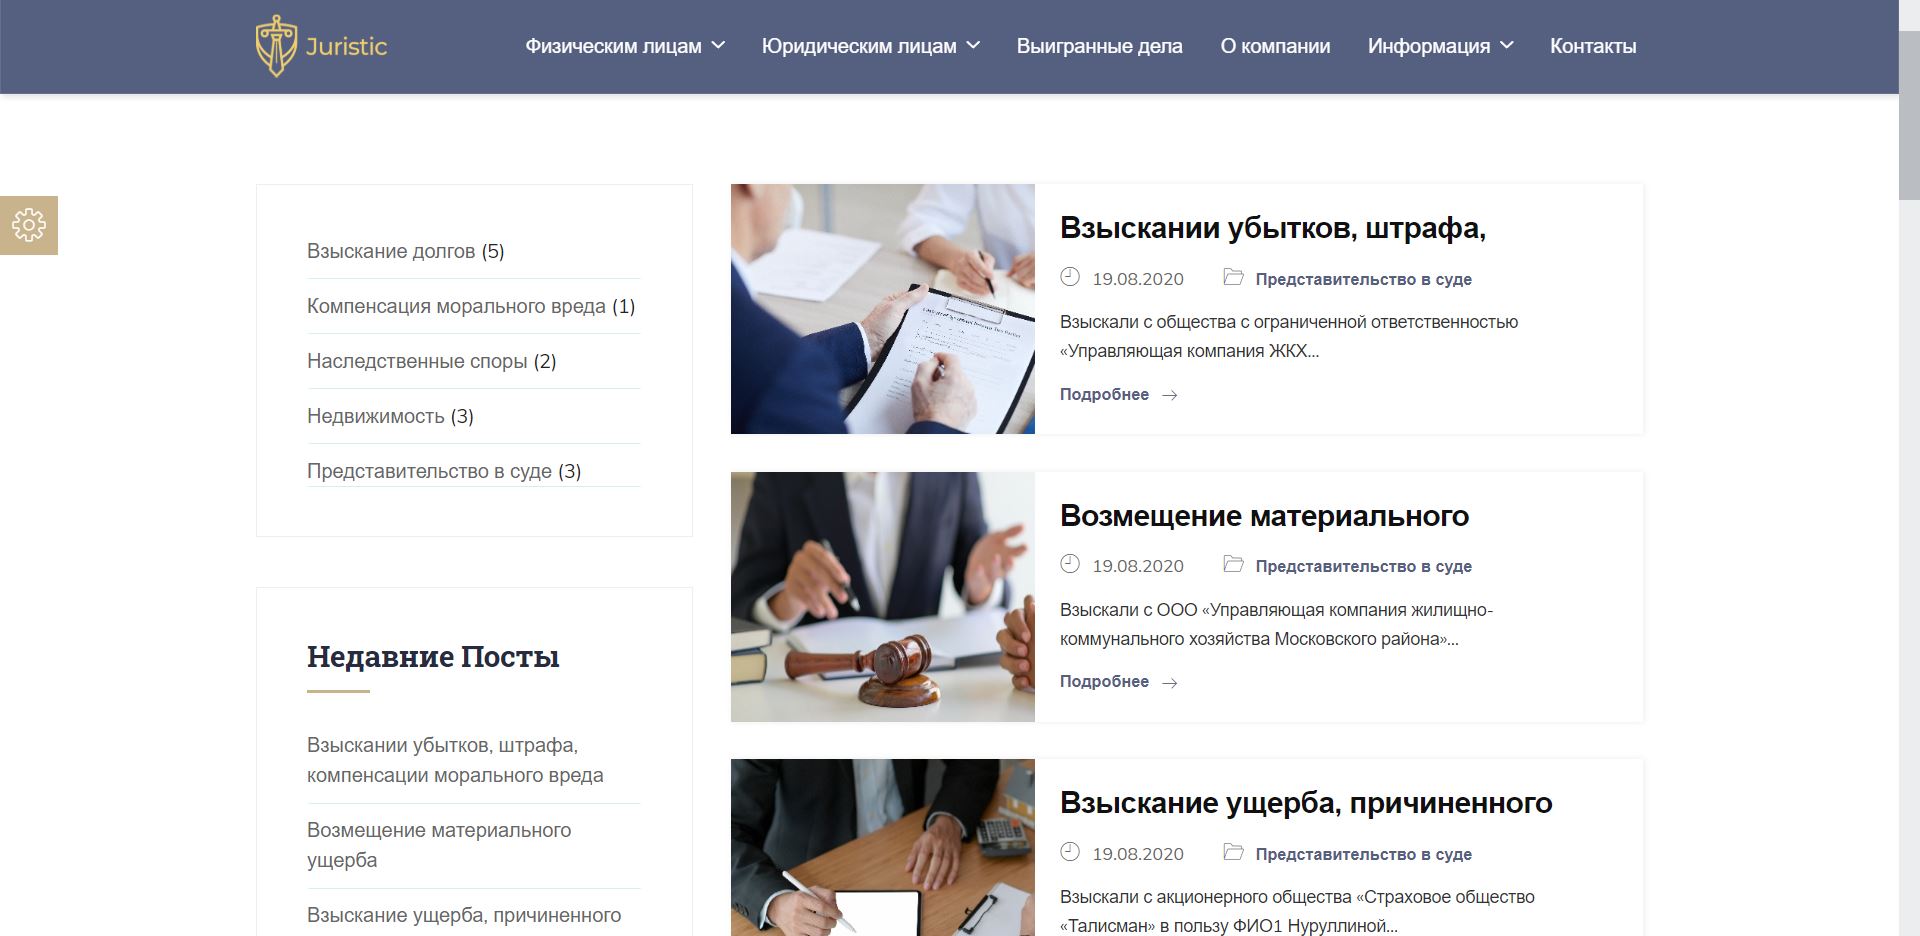Click clock icon on Взыскание ущерба post
This screenshot has height=936, width=1920.
[x=1070, y=852]
